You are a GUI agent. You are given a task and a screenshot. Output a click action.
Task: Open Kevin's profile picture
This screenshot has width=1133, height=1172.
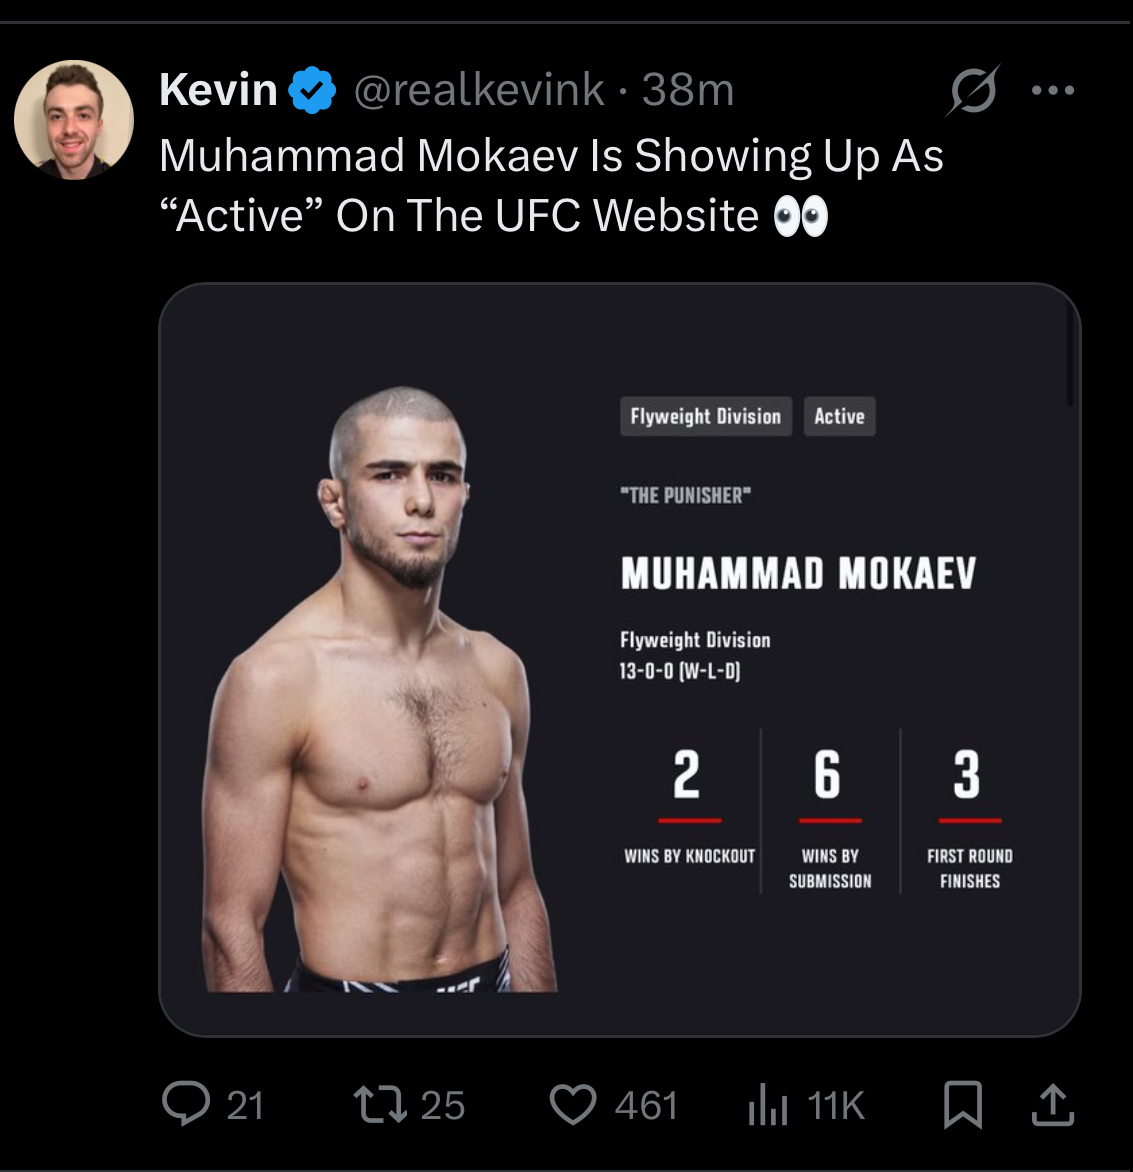pos(74,120)
